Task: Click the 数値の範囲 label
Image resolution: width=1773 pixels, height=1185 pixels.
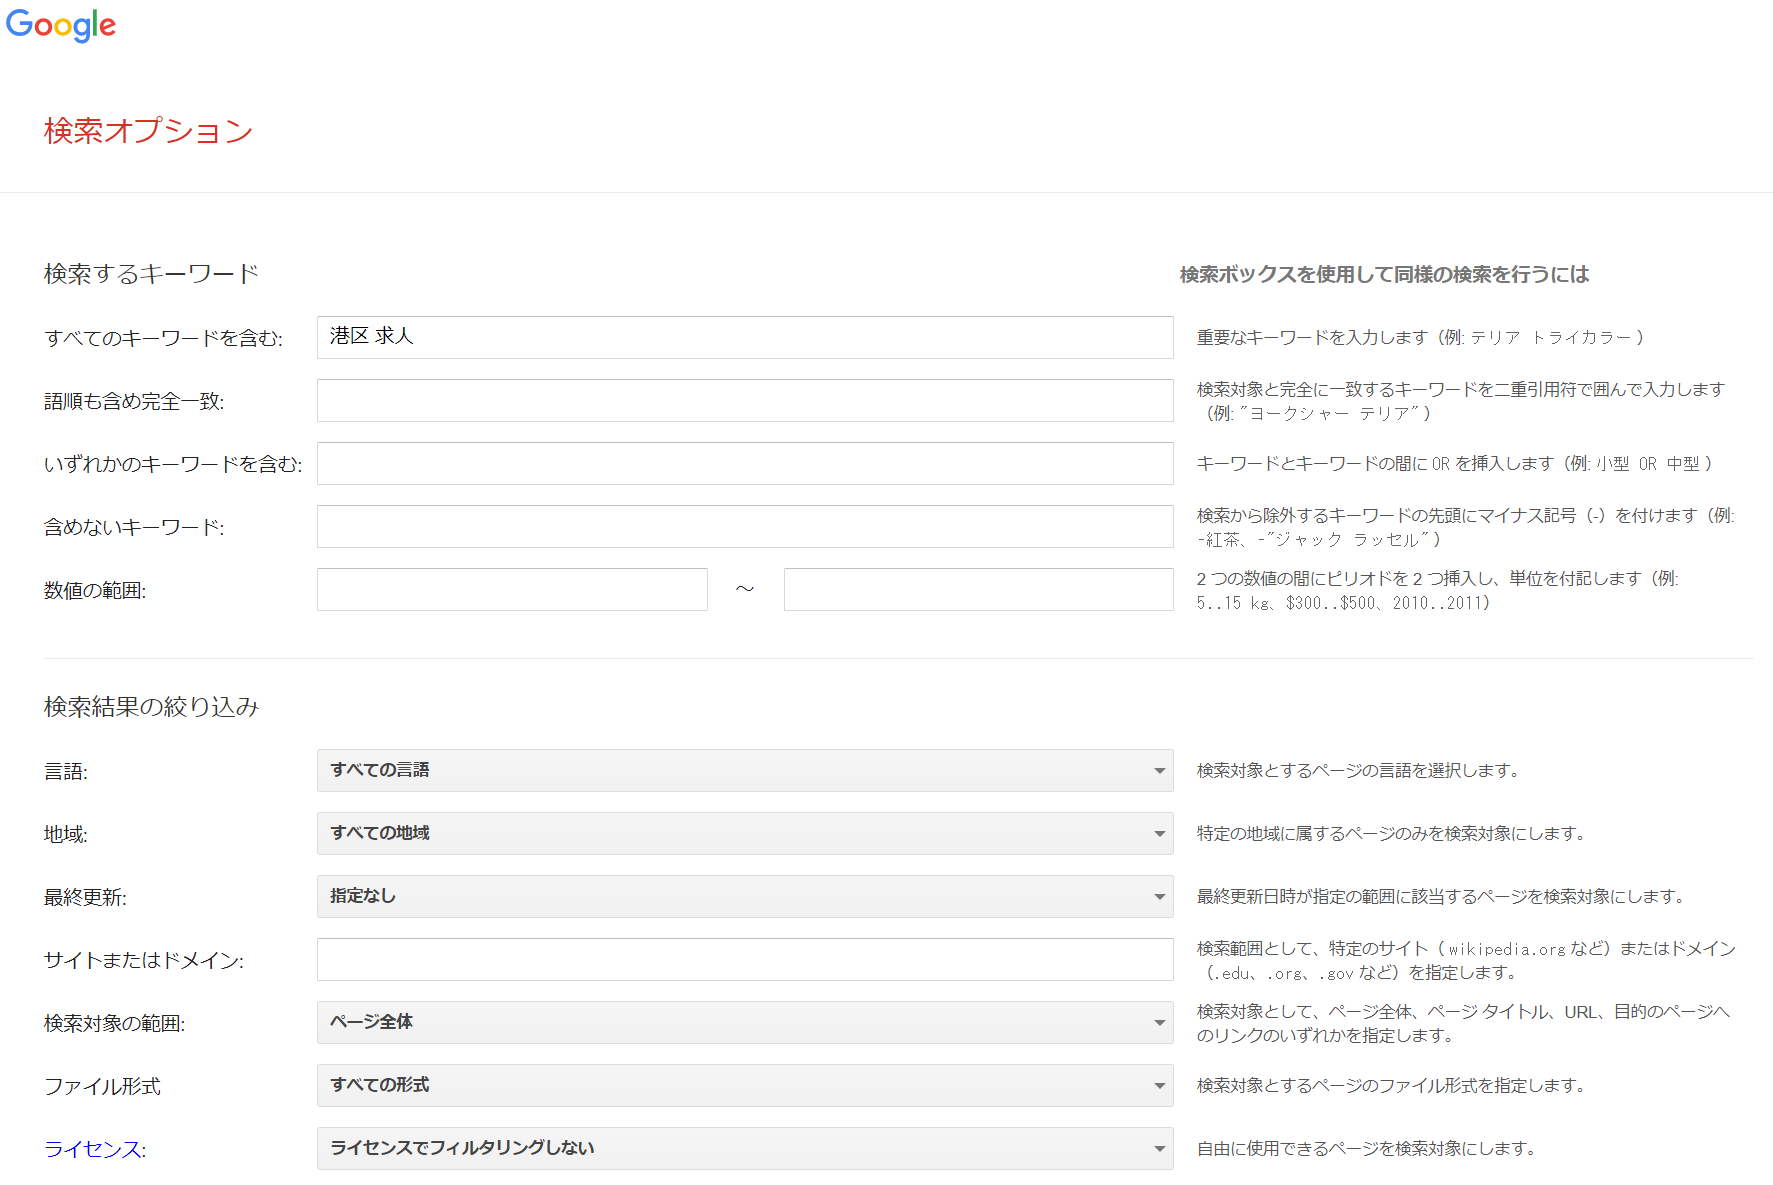Action: point(95,590)
